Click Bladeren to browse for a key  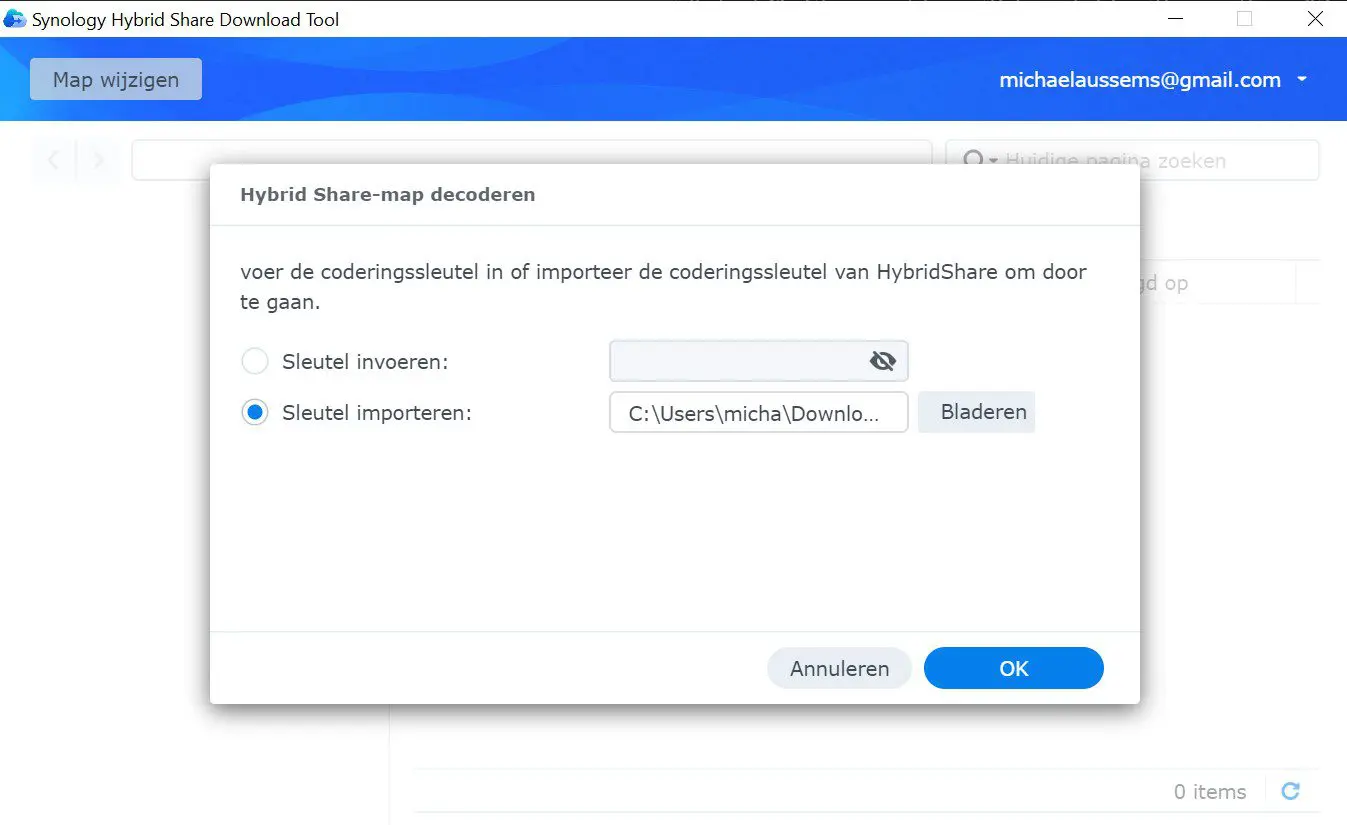point(976,412)
